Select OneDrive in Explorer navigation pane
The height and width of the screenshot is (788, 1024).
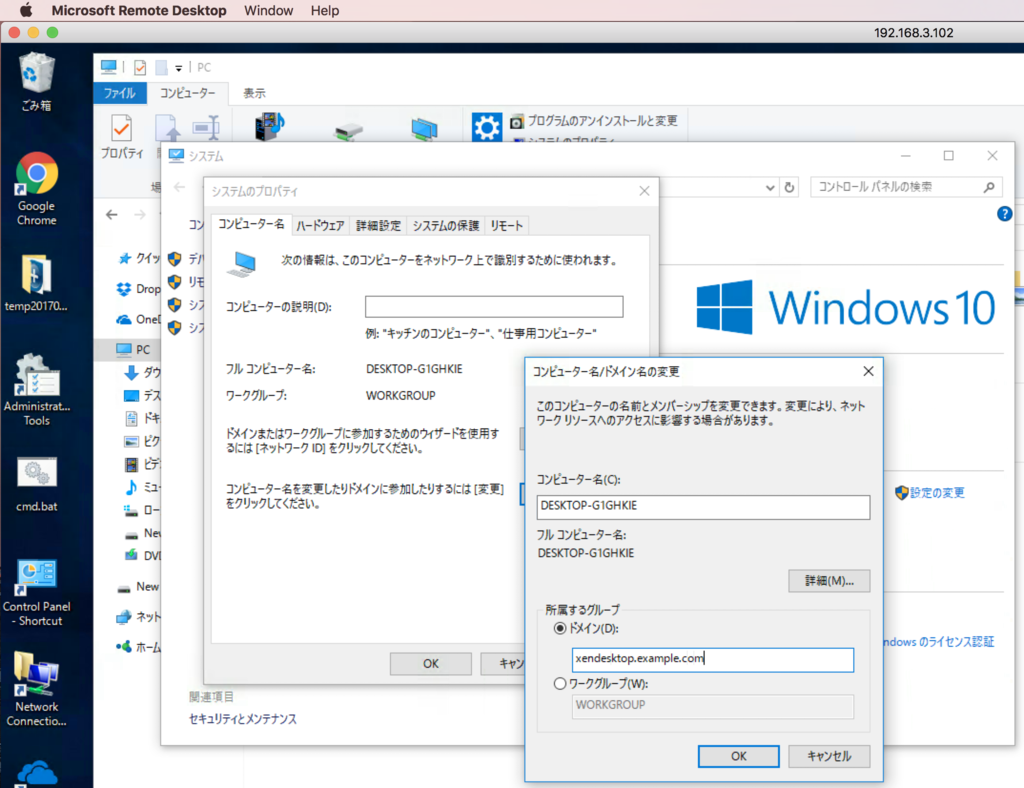(x=138, y=319)
